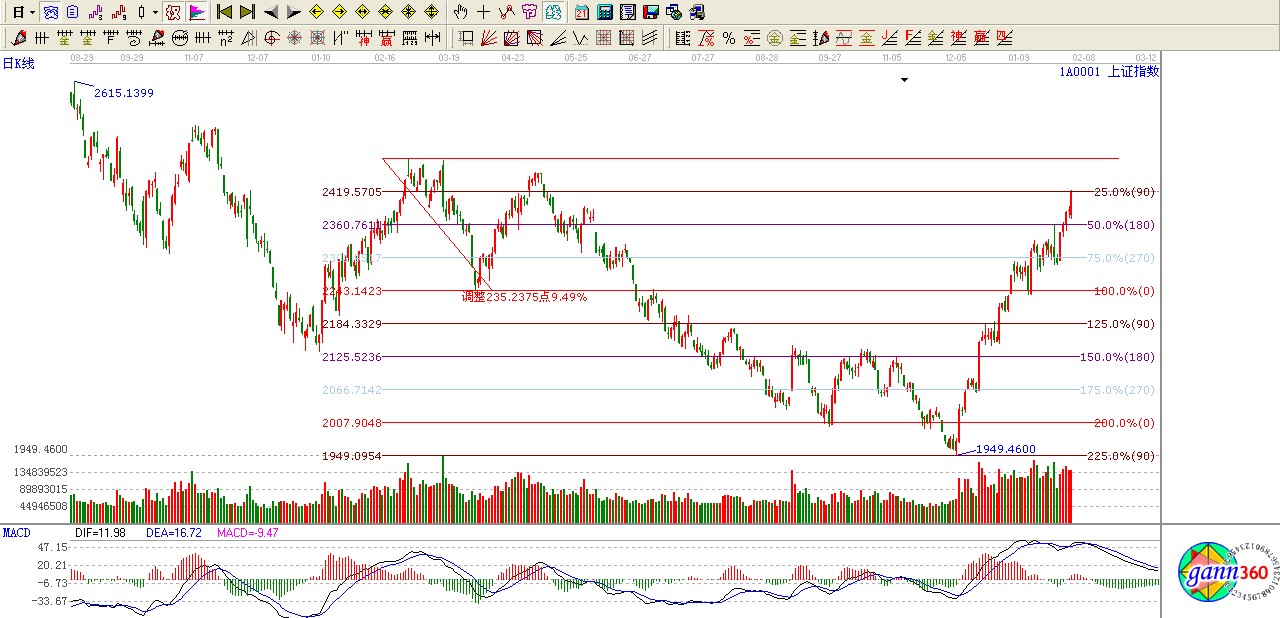This screenshot has height=618, width=1280.
Task: Open the period 日 dropdown arrow
Action: tap(32, 12)
